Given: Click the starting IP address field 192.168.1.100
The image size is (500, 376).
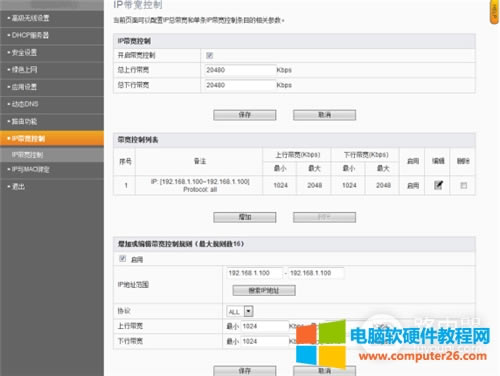Looking at the screenshot, I should 255,273.
